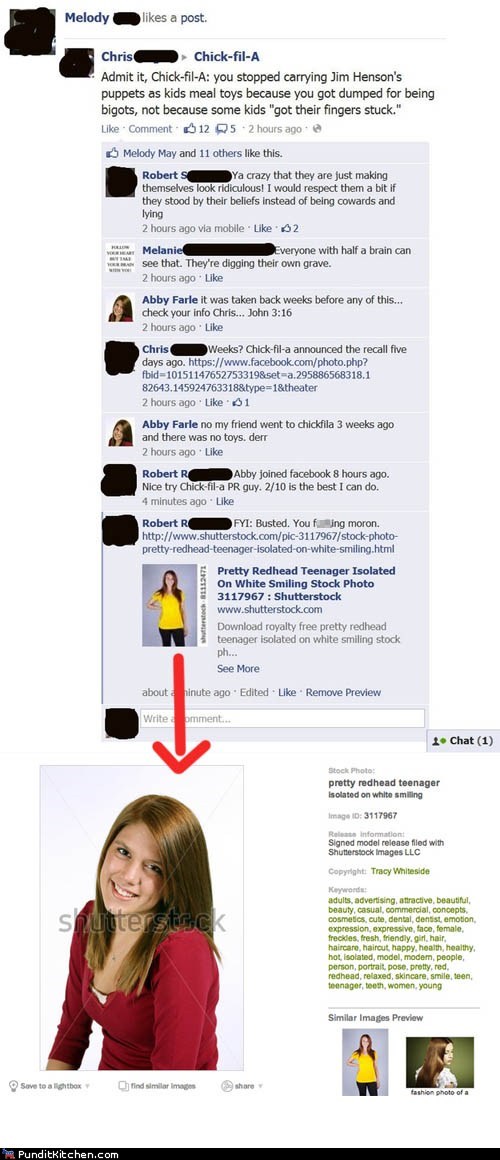The height and width of the screenshot is (1160, 500).
Task: Click the find similar images icon
Action: click(124, 1085)
